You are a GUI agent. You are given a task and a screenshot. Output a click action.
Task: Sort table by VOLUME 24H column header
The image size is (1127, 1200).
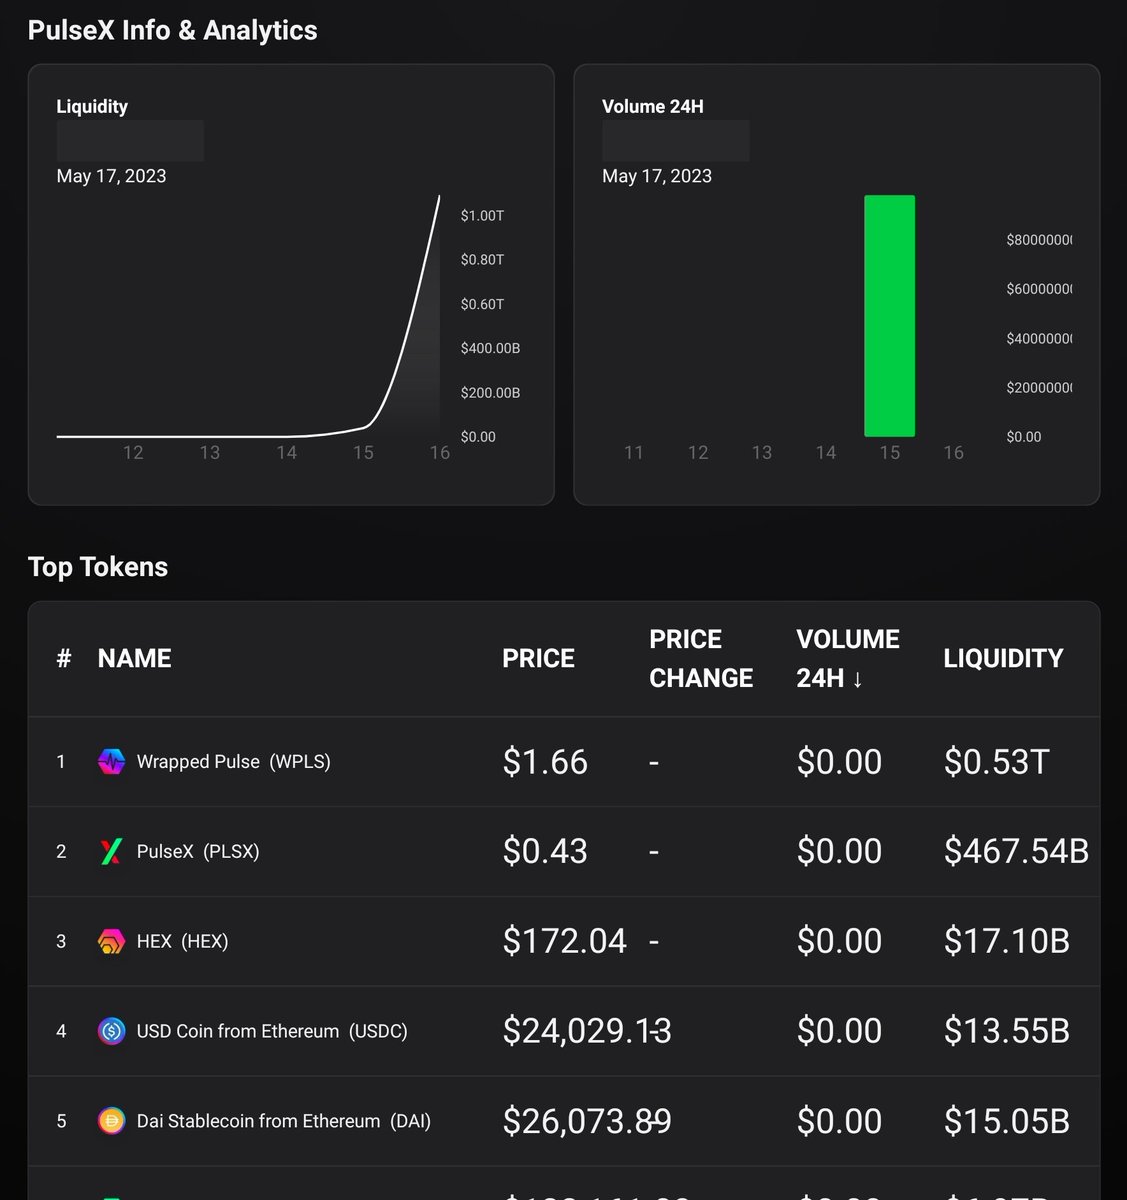[x=848, y=658]
